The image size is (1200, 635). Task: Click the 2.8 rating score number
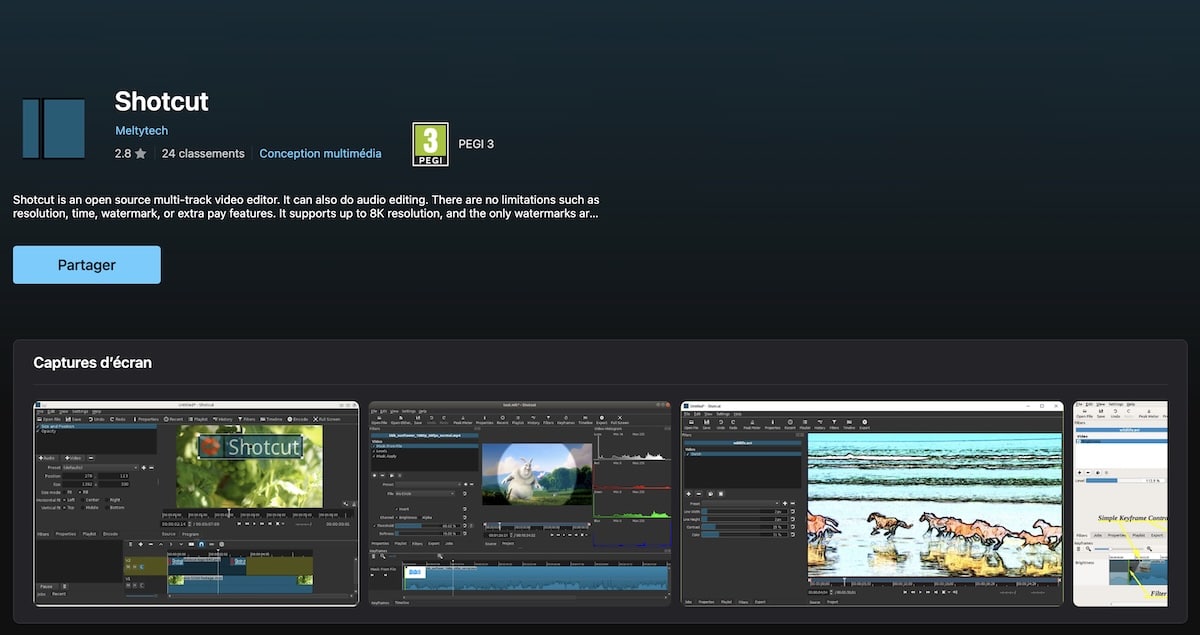pyautogui.click(x=123, y=154)
